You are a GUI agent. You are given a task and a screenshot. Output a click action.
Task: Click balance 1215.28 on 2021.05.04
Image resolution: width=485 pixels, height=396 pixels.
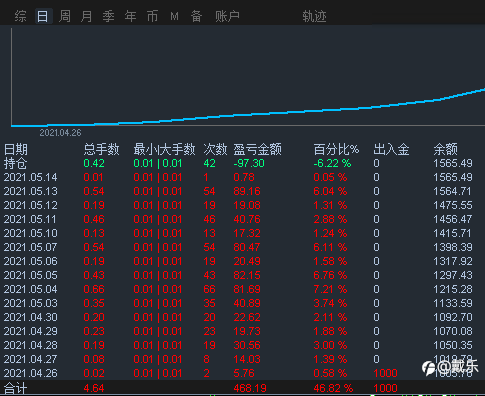[453, 289]
